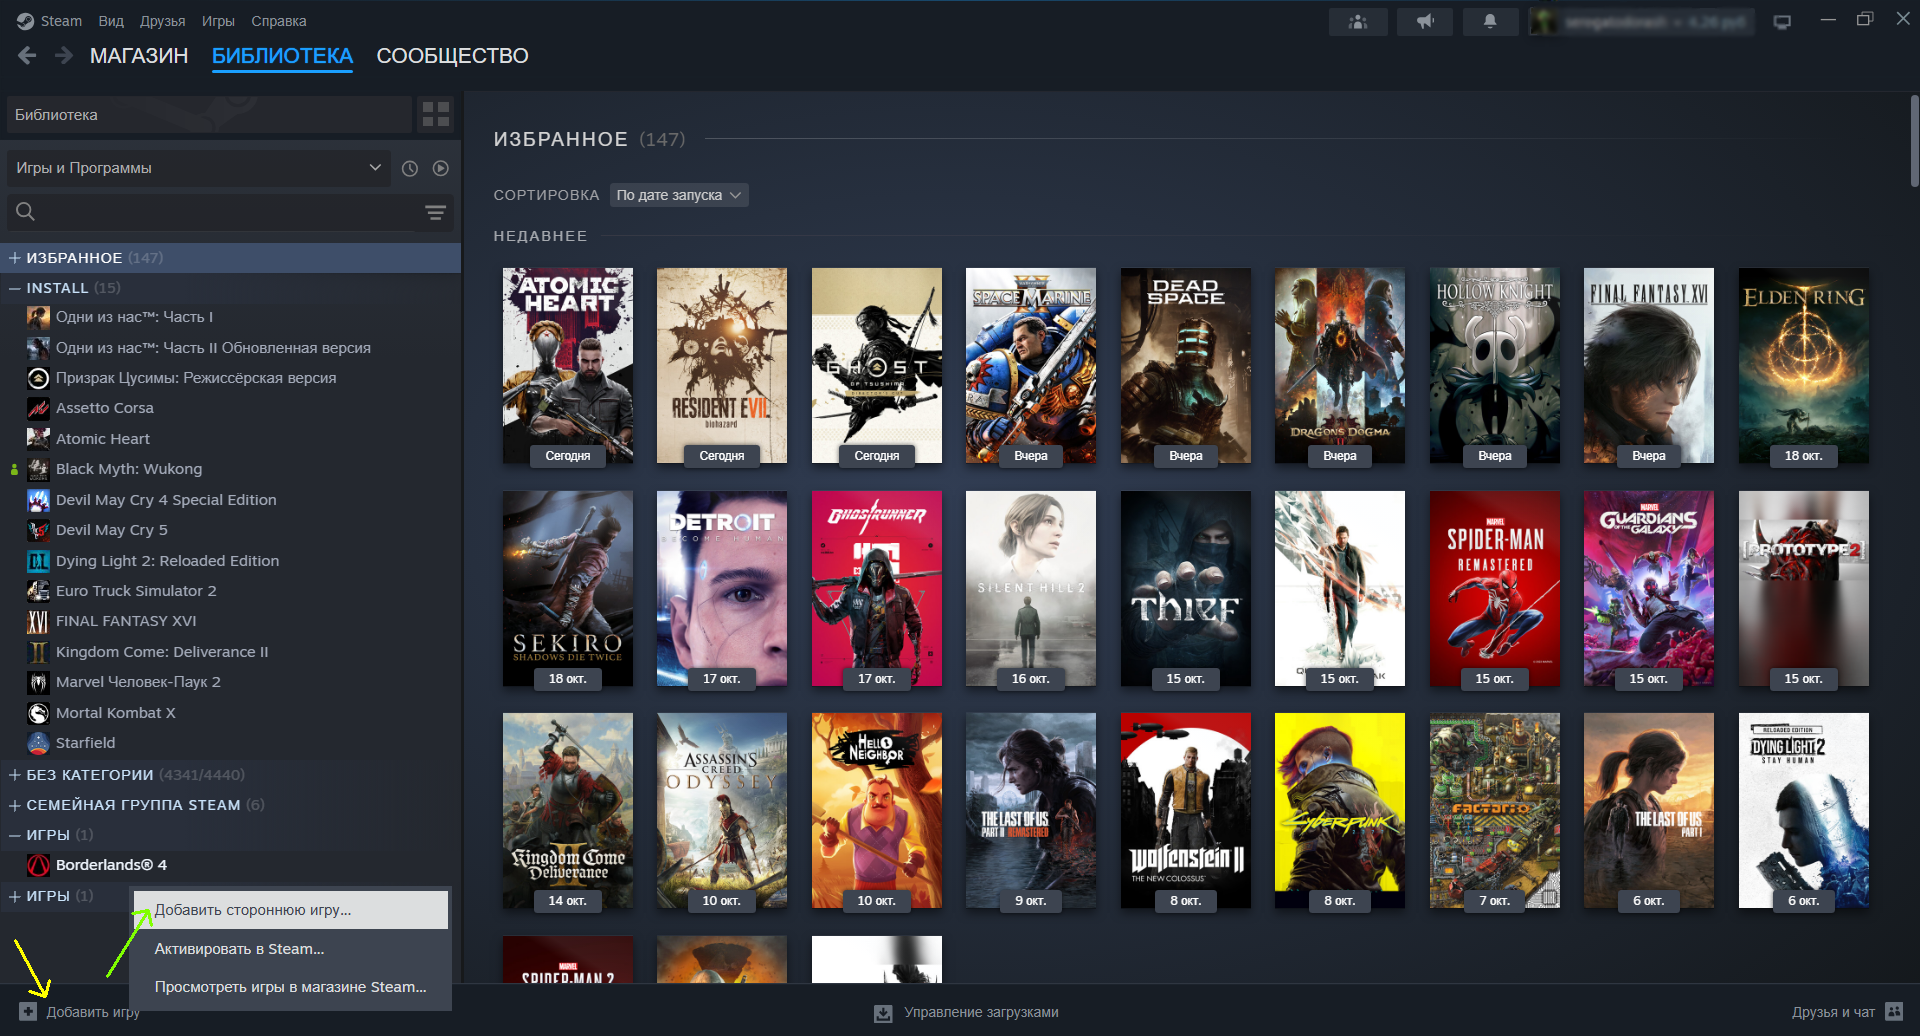Collapse the INSTALL category
1920x1036 pixels.
(15, 288)
